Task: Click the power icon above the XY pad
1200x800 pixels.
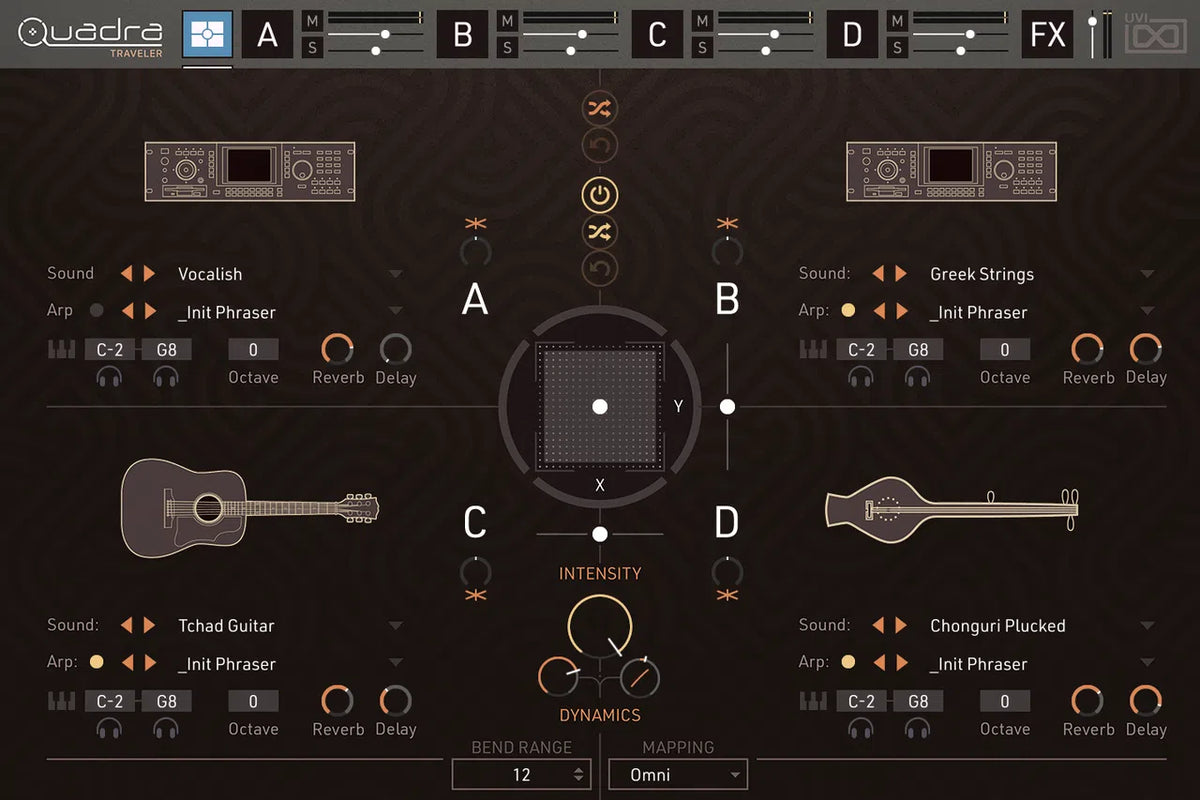Action: (599, 195)
